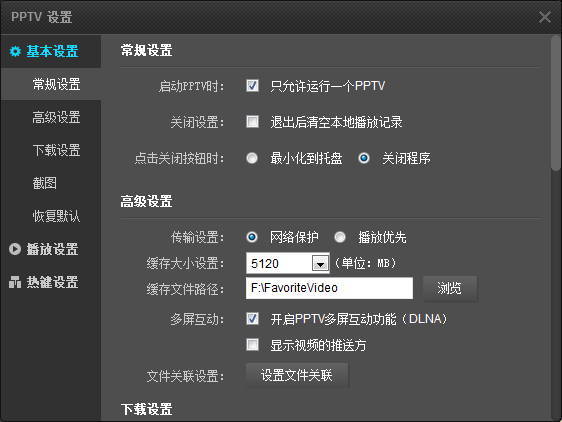Check 显示视频的推送方 option
This screenshot has width=562, height=422.
click(x=252, y=345)
